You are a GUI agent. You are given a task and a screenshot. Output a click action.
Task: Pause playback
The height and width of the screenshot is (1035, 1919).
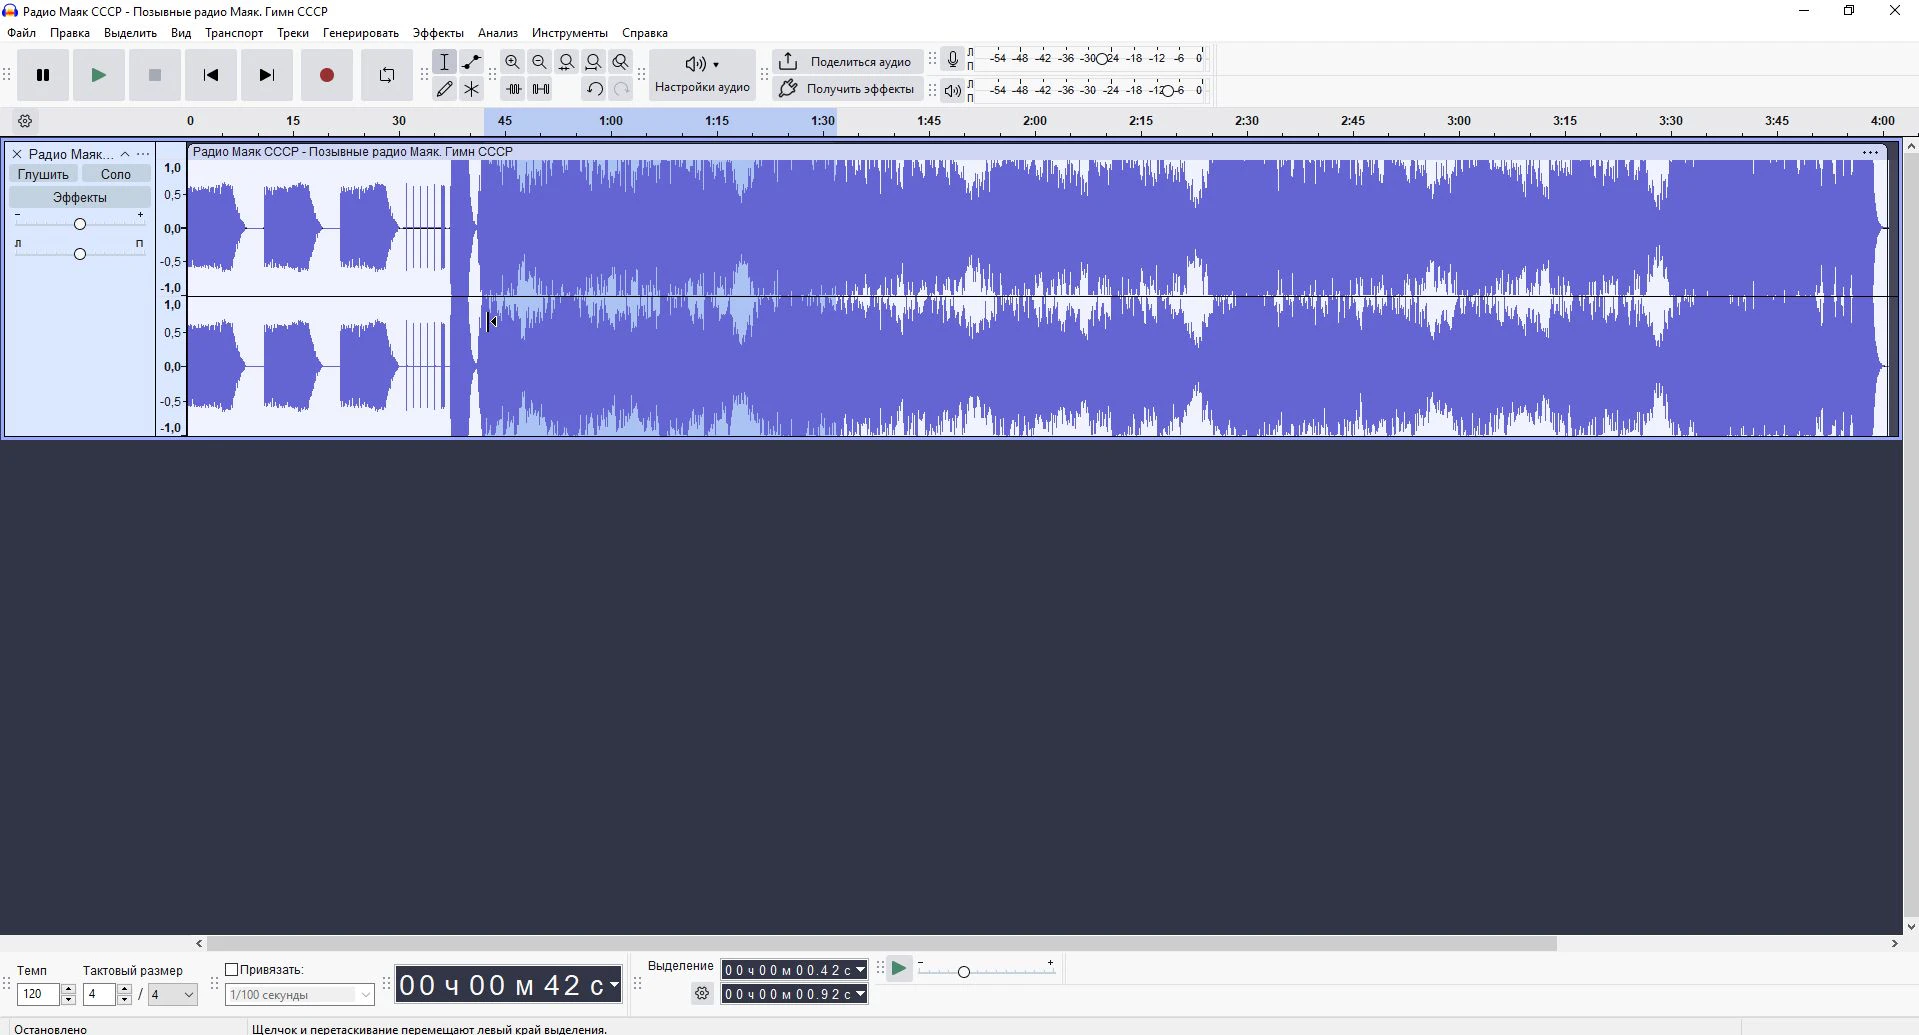click(43, 75)
